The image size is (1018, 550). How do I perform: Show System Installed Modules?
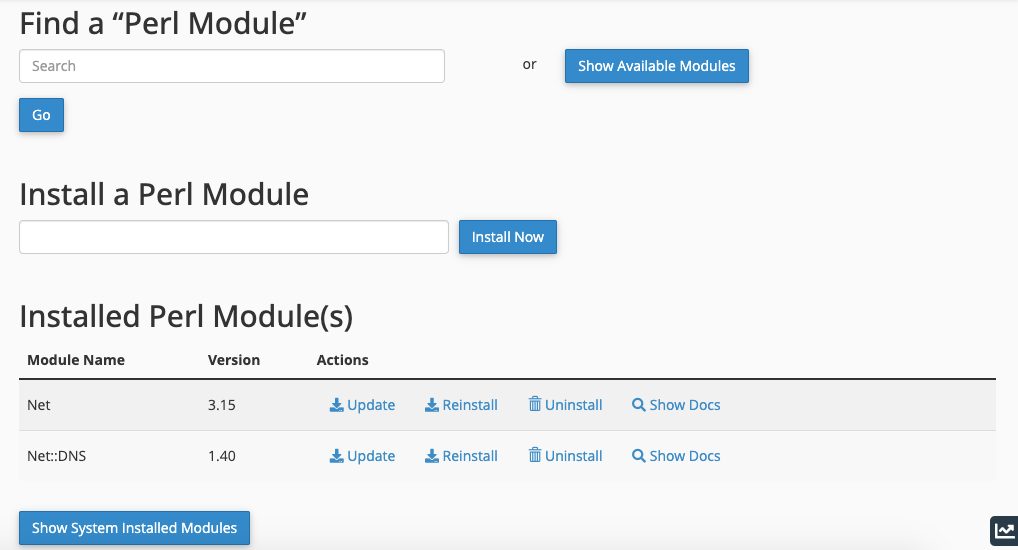[134, 528]
